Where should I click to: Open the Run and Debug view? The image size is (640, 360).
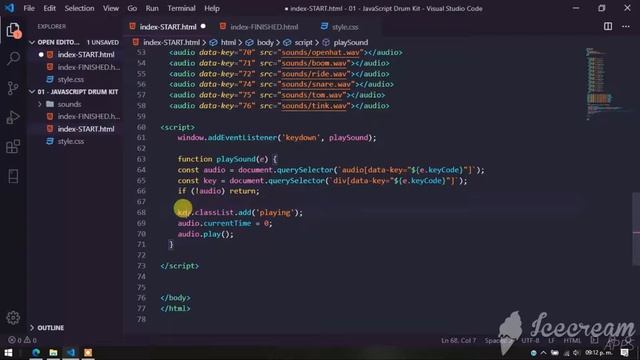coord(13,117)
